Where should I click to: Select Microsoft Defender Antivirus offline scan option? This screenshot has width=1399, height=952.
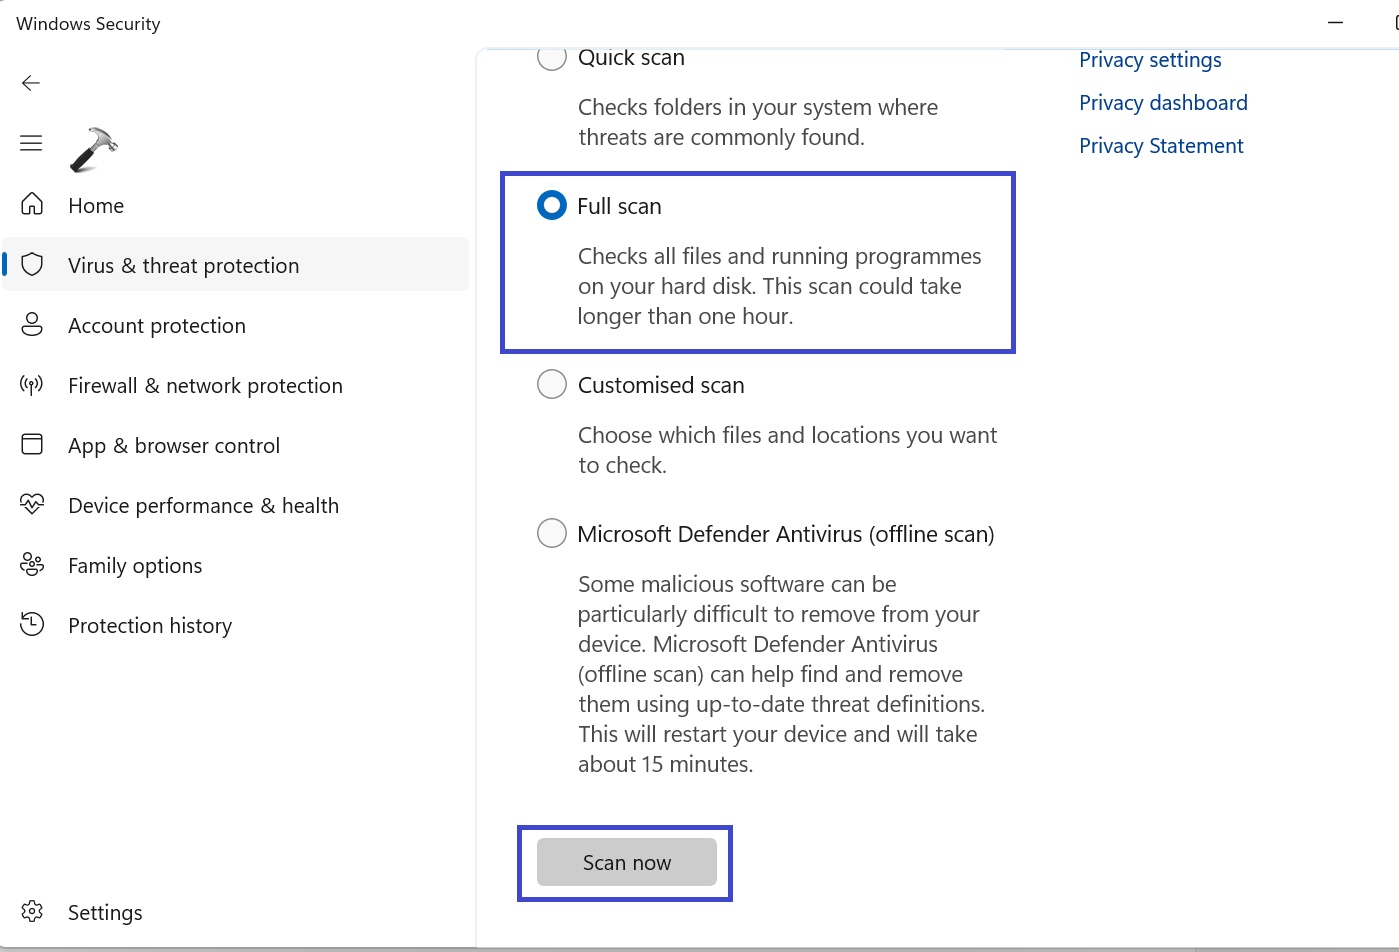(x=552, y=534)
